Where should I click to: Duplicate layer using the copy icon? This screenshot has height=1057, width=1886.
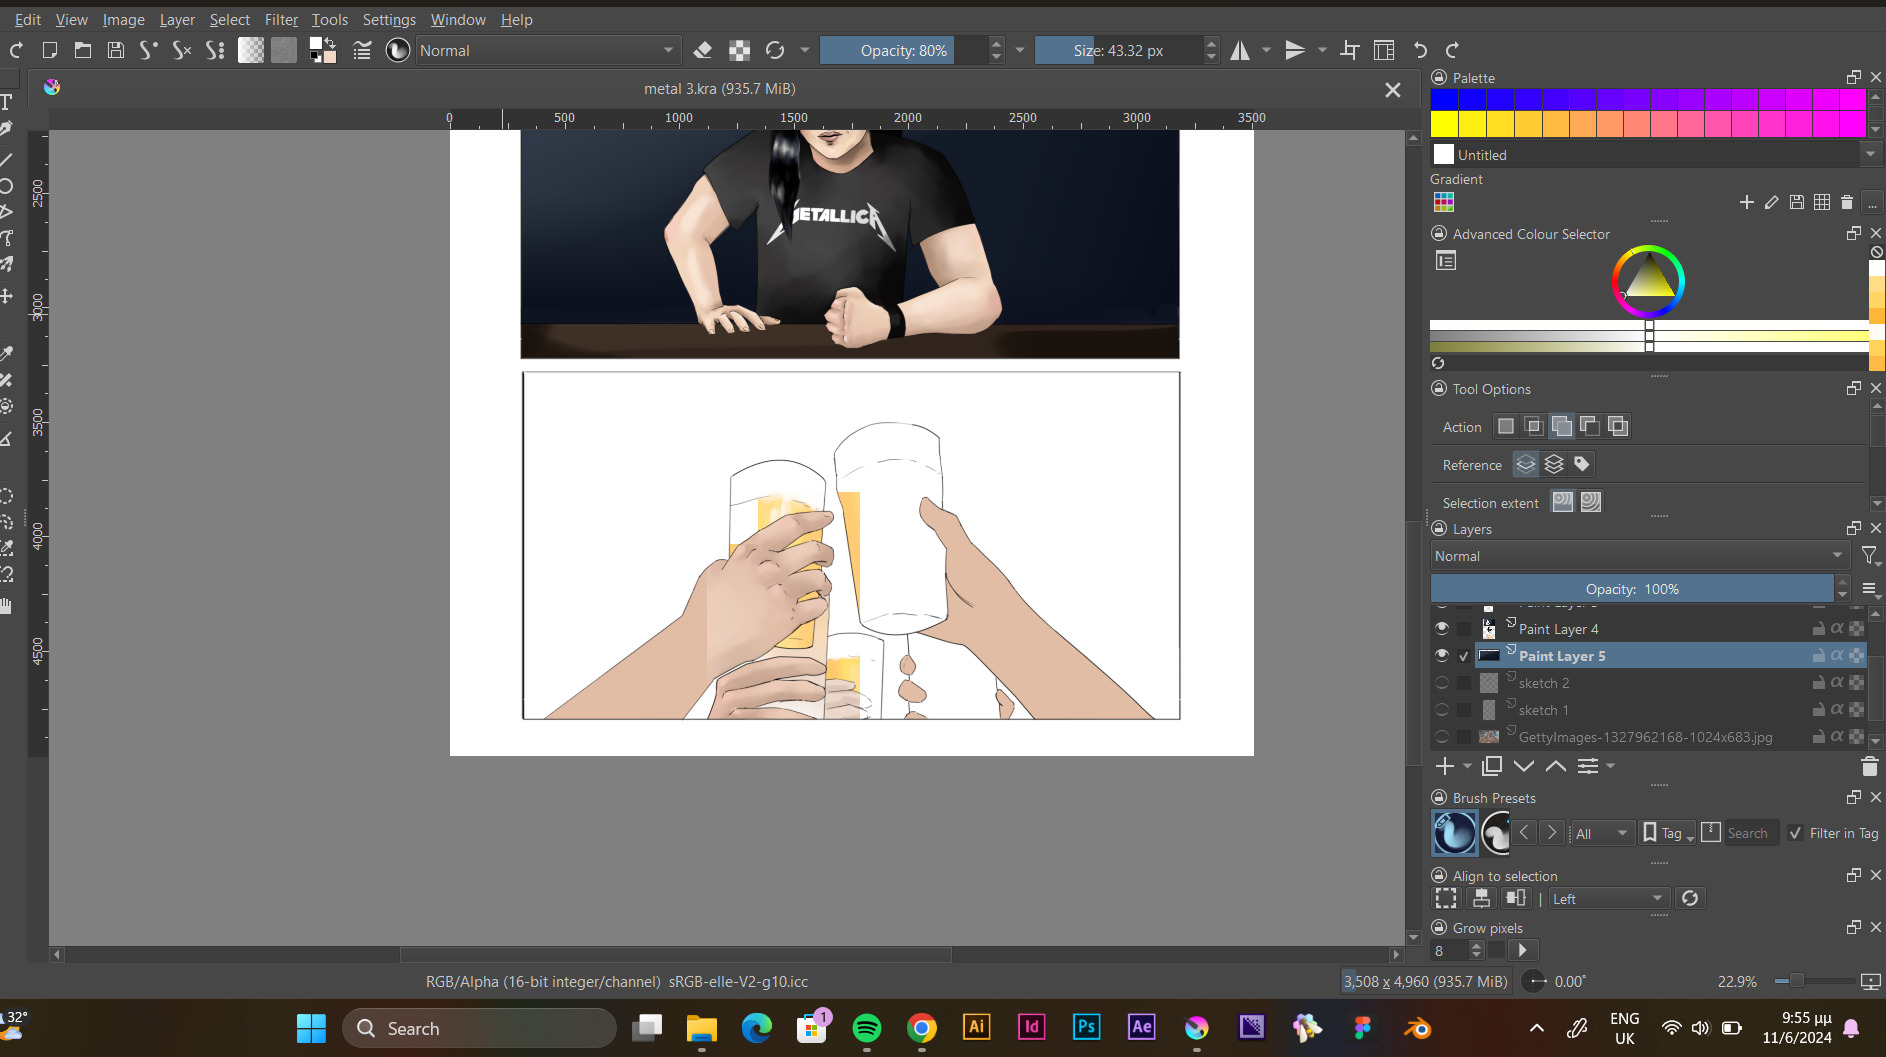(x=1492, y=766)
